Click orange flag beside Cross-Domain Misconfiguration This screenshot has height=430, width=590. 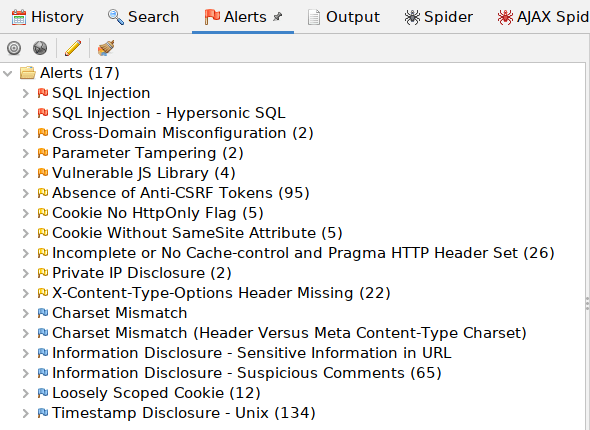pos(43,133)
